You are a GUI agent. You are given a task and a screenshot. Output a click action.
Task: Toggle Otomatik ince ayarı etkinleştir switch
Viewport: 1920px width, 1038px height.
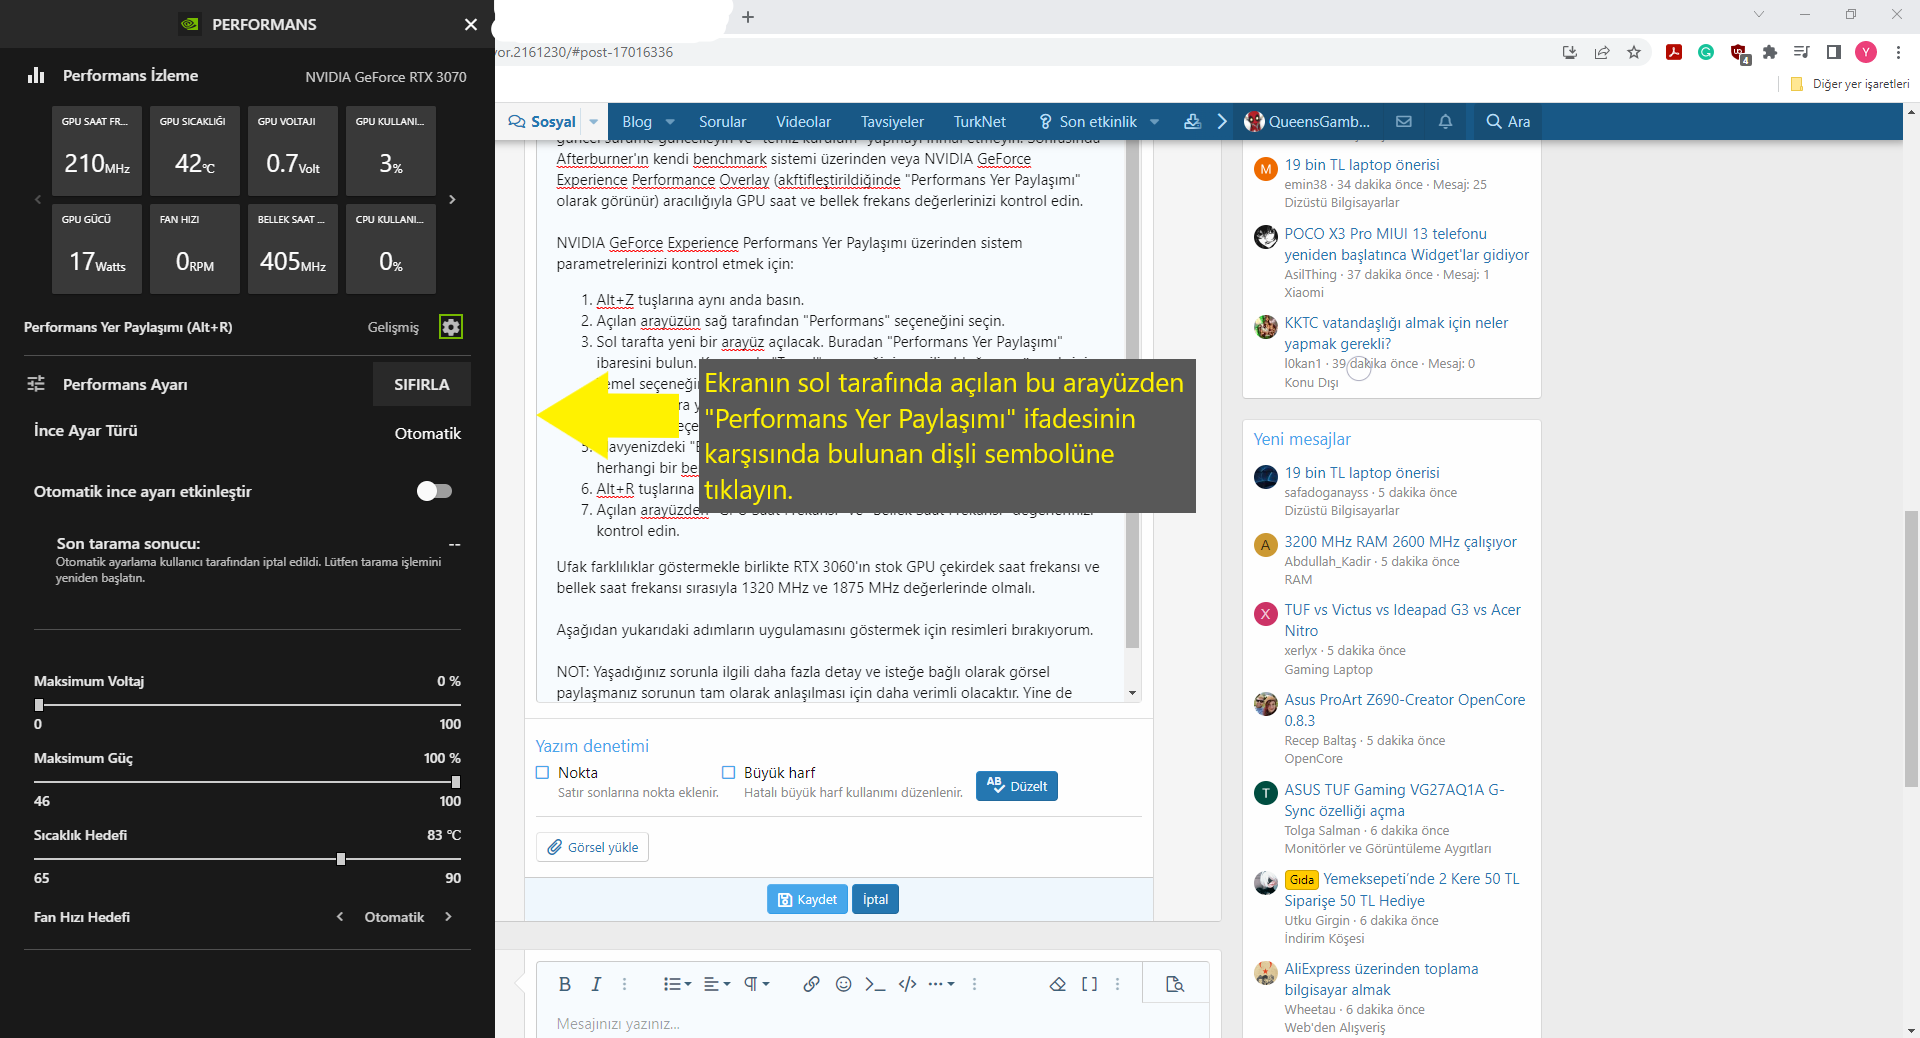434,491
